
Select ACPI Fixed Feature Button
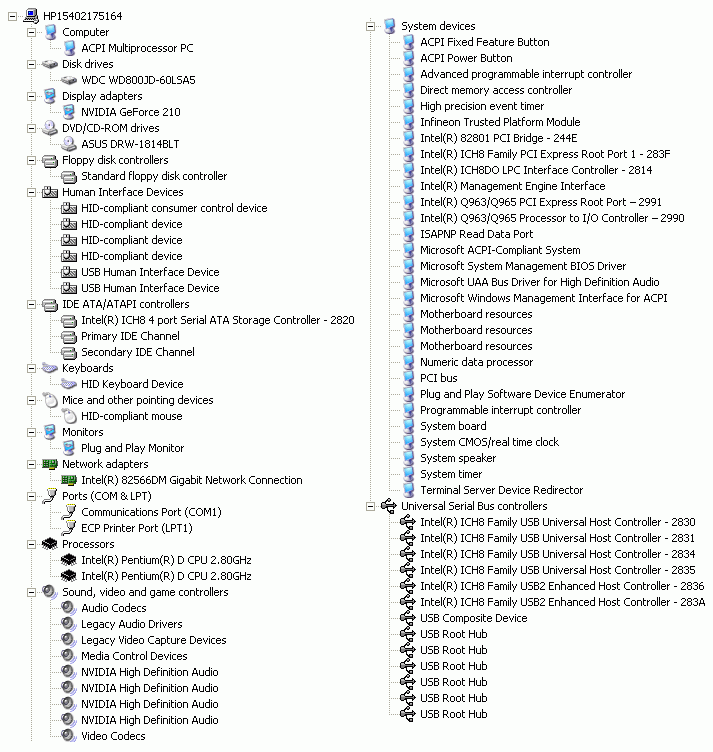[x=485, y=42]
